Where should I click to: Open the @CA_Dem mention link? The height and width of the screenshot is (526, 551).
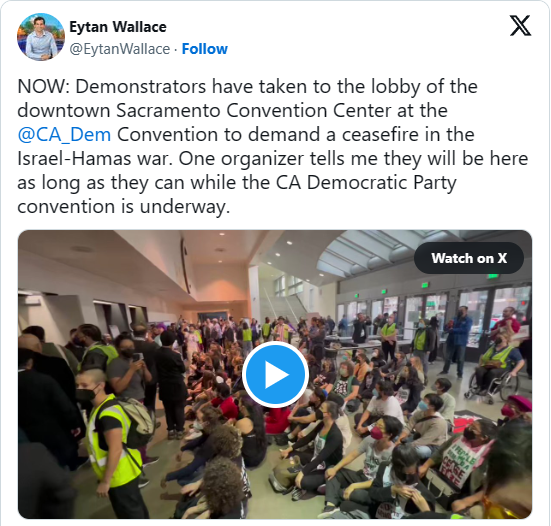pos(64,135)
